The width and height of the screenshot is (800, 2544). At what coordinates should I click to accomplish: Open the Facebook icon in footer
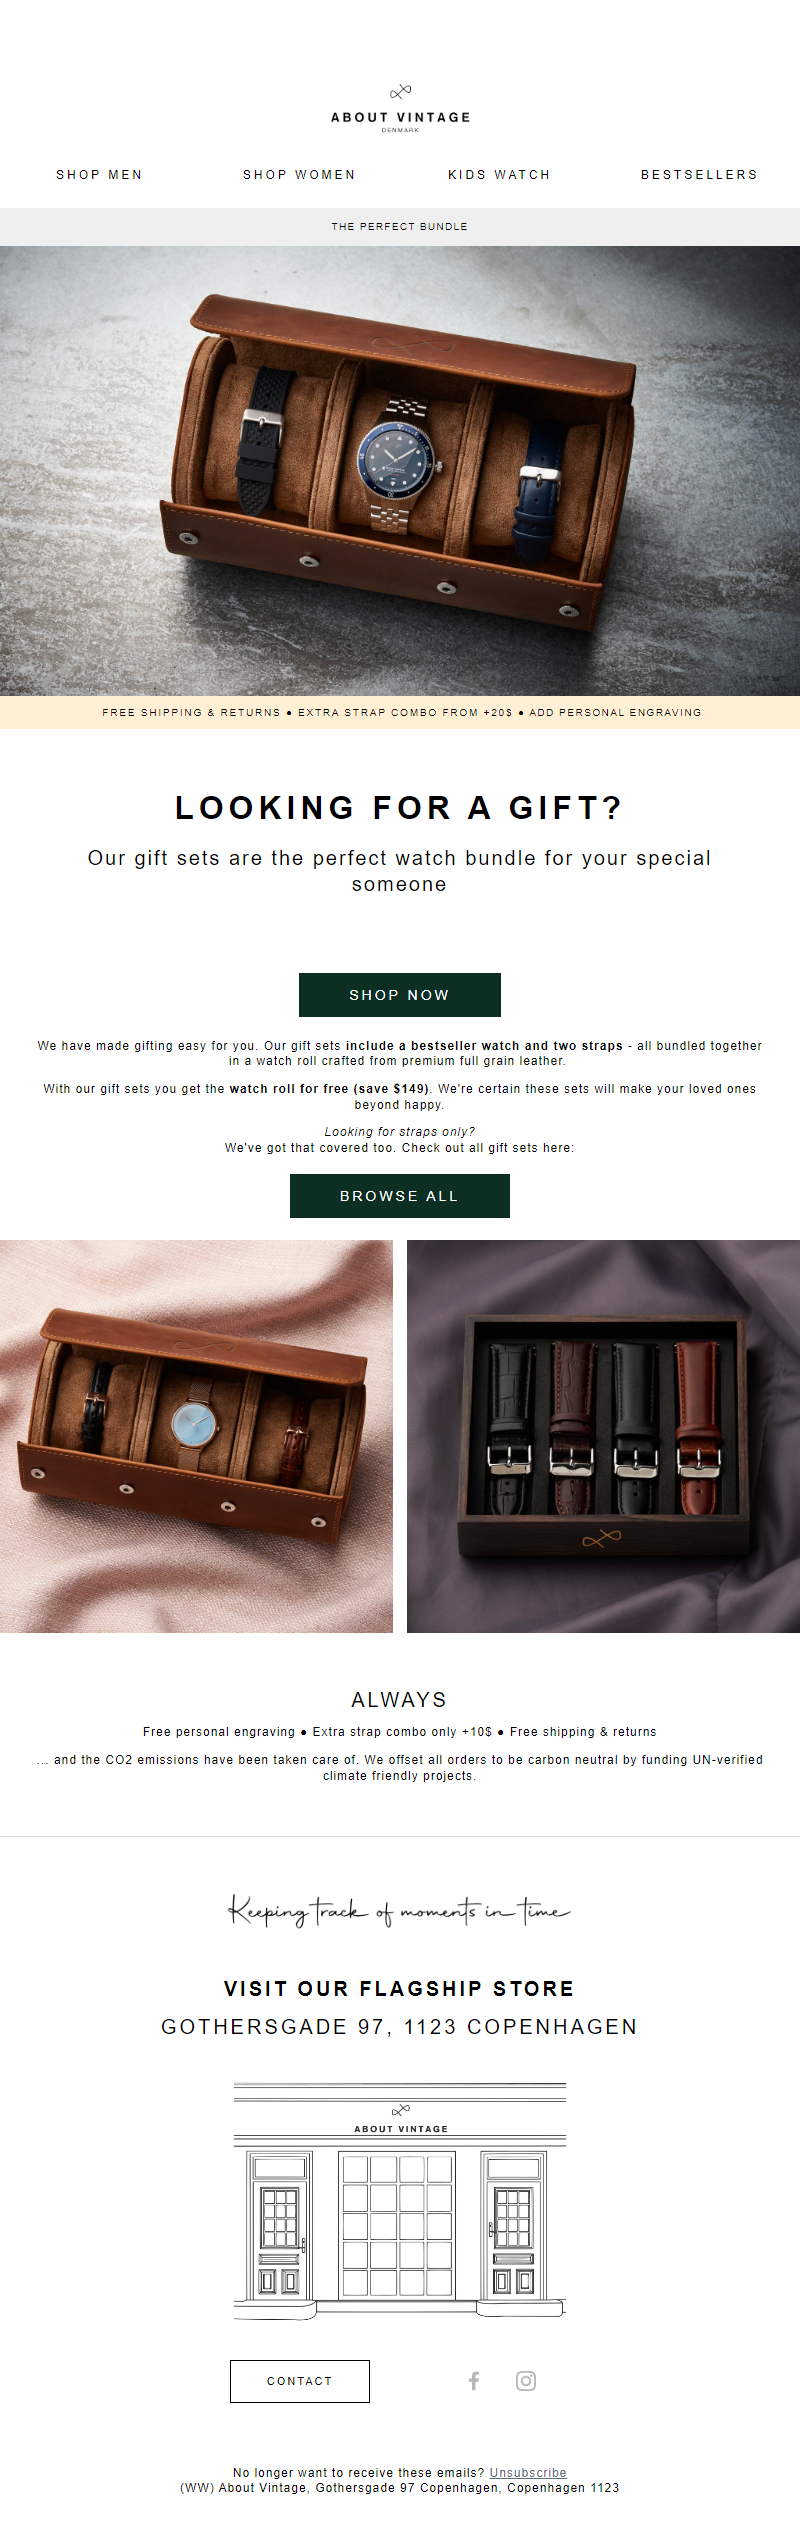pyautogui.click(x=474, y=2381)
